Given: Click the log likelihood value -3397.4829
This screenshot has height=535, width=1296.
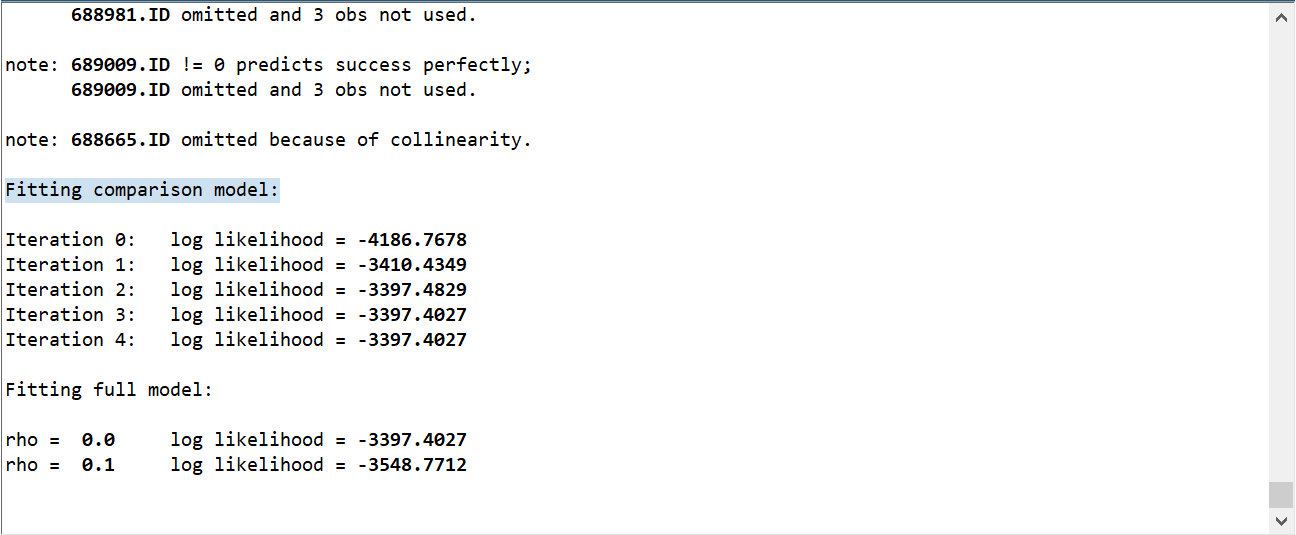Looking at the screenshot, I should (x=411, y=290).
